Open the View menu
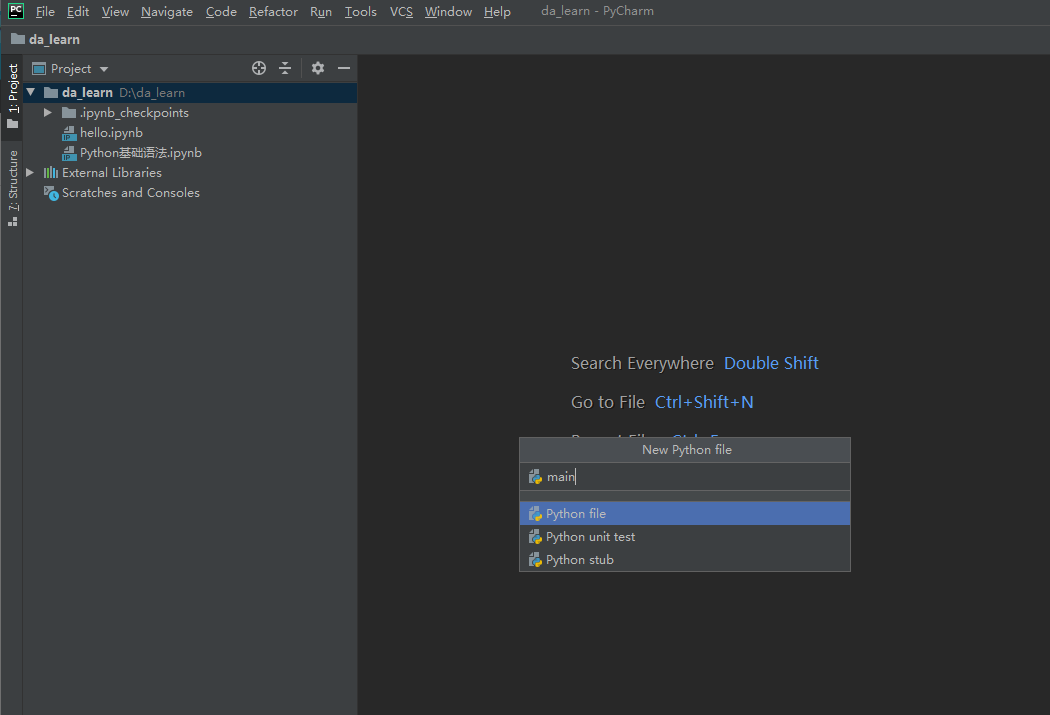Screen dimensions: 1050x715 [115, 11]
